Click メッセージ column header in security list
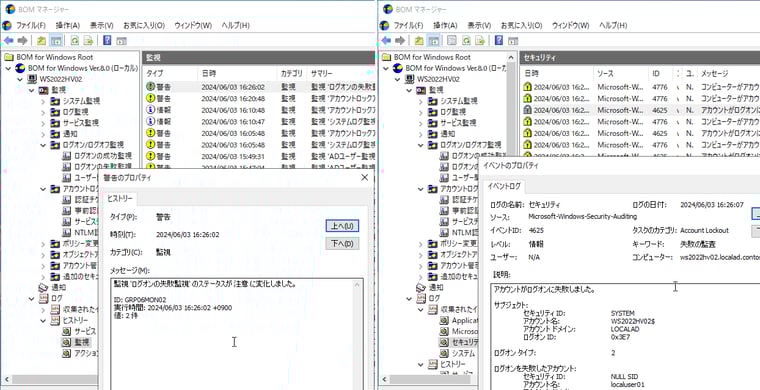This screenshot has width=760, height=390. (x=727, y=73)
